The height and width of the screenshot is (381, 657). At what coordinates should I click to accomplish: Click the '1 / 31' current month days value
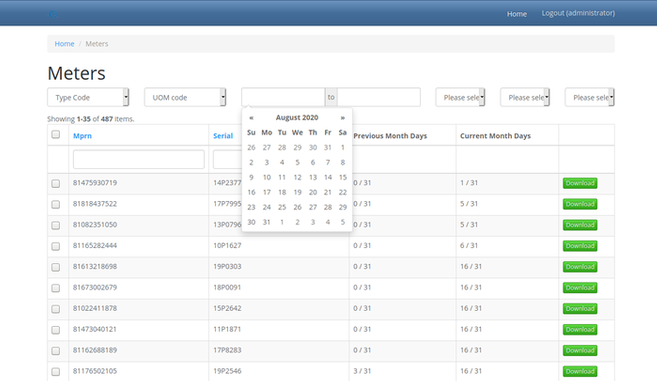[x=469, y=183]
